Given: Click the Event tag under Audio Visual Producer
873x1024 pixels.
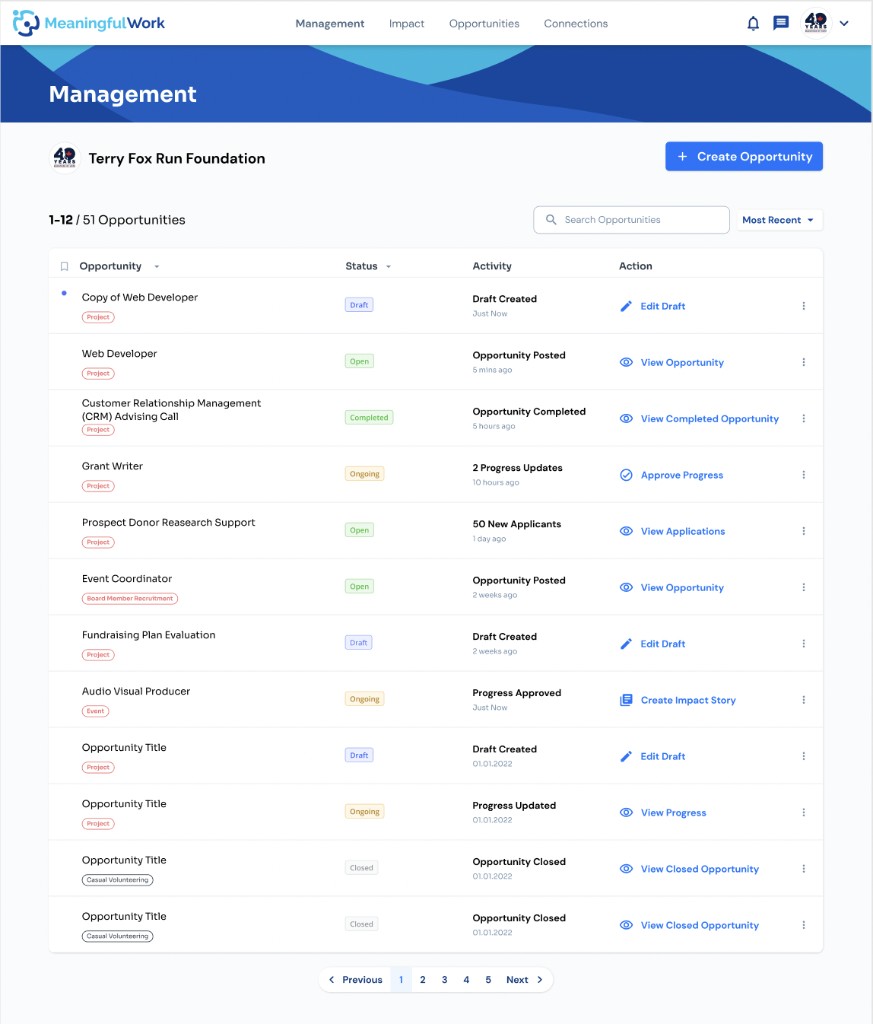Looking at the screenshot, I should click(x=95, y=711).
